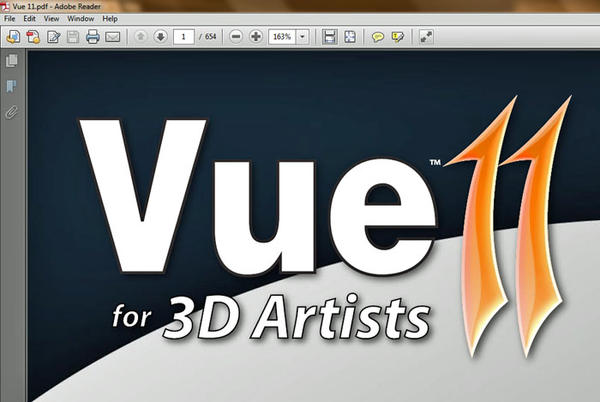Open the Attachments paperclip panel
This screenshot has width=600, height=402.
click(x=12, y=112)
